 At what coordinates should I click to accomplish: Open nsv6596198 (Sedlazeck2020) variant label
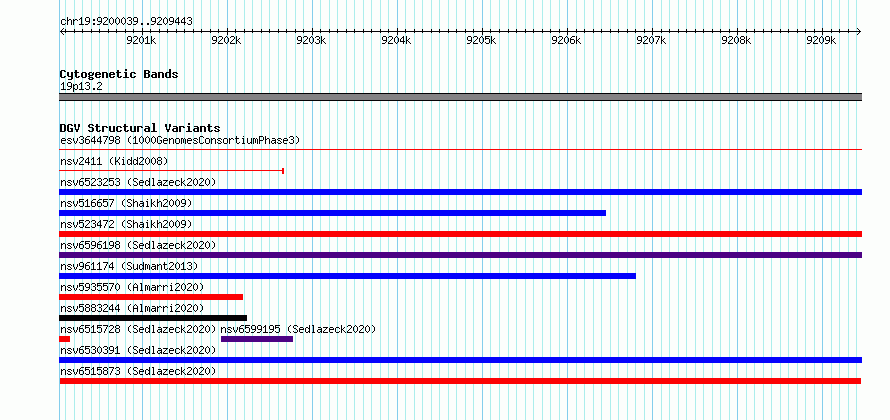click(x=138, y=245)
